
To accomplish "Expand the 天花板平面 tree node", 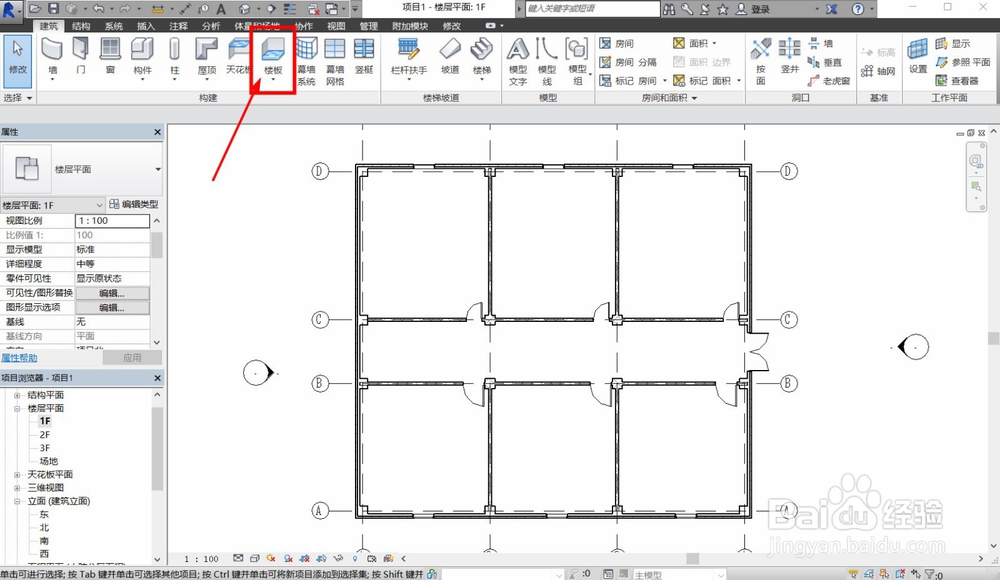I will [17, 475].
